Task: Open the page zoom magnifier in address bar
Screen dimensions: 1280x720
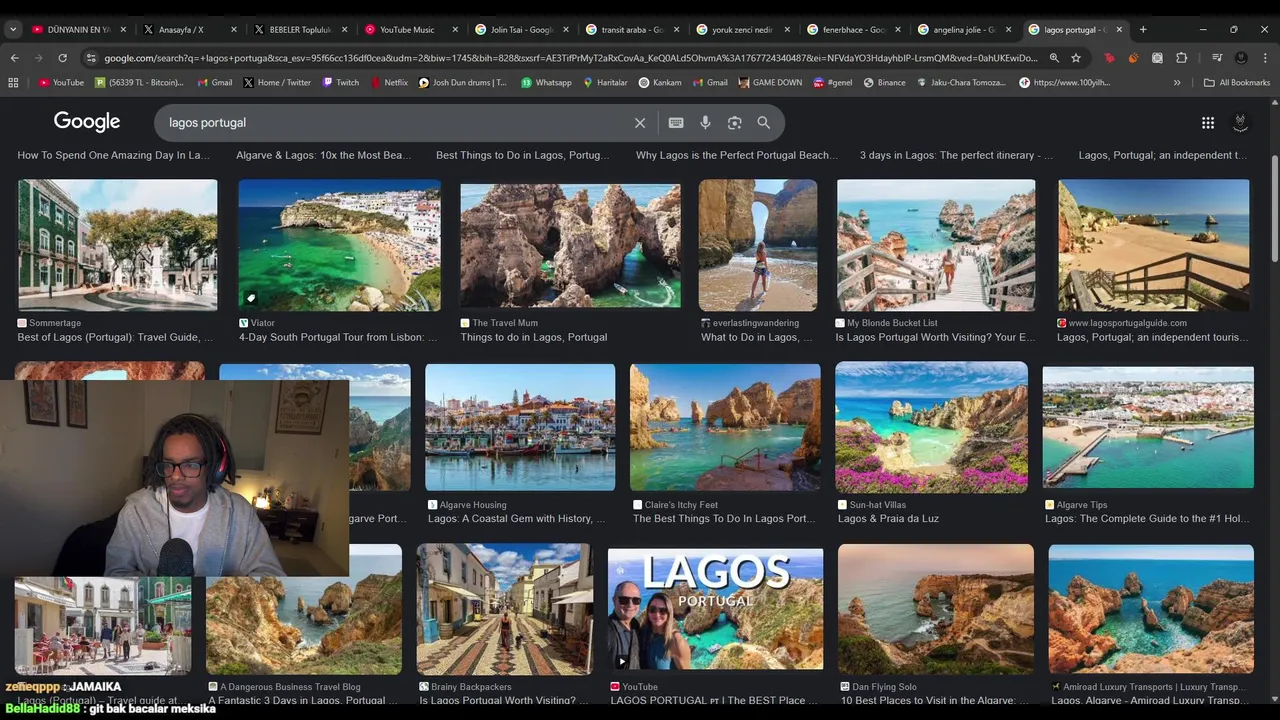Action: point(1054,58)
